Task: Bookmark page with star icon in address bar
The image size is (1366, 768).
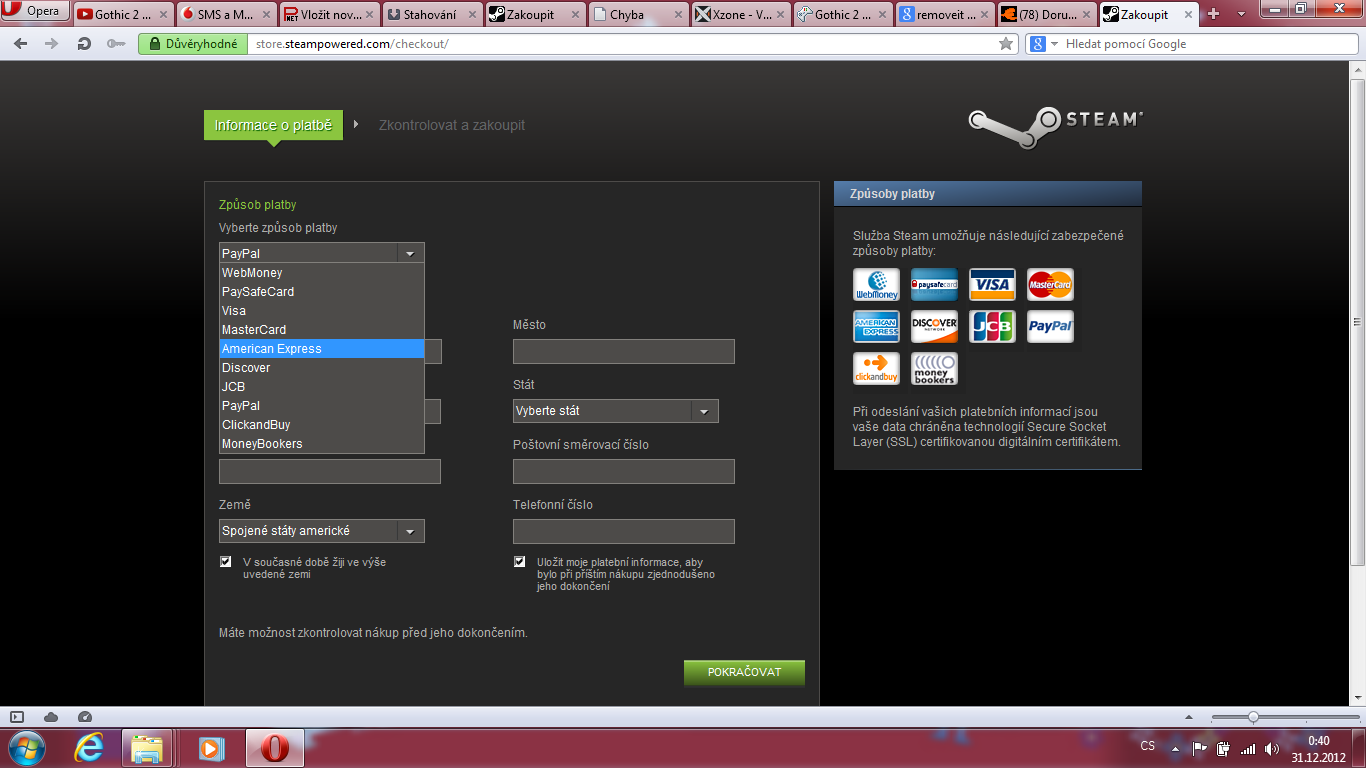Action: pyautogui.click(x=1006, y=44)
